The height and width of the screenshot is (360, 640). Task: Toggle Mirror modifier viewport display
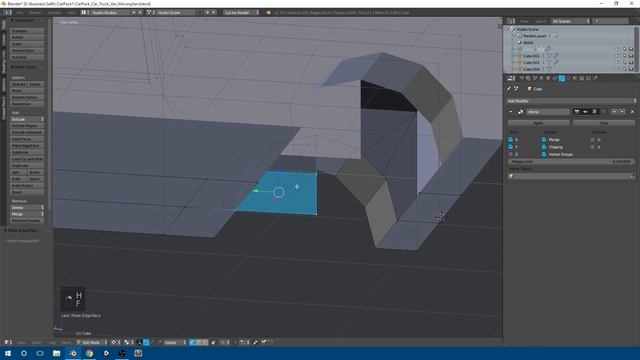(x=585, y=111)
